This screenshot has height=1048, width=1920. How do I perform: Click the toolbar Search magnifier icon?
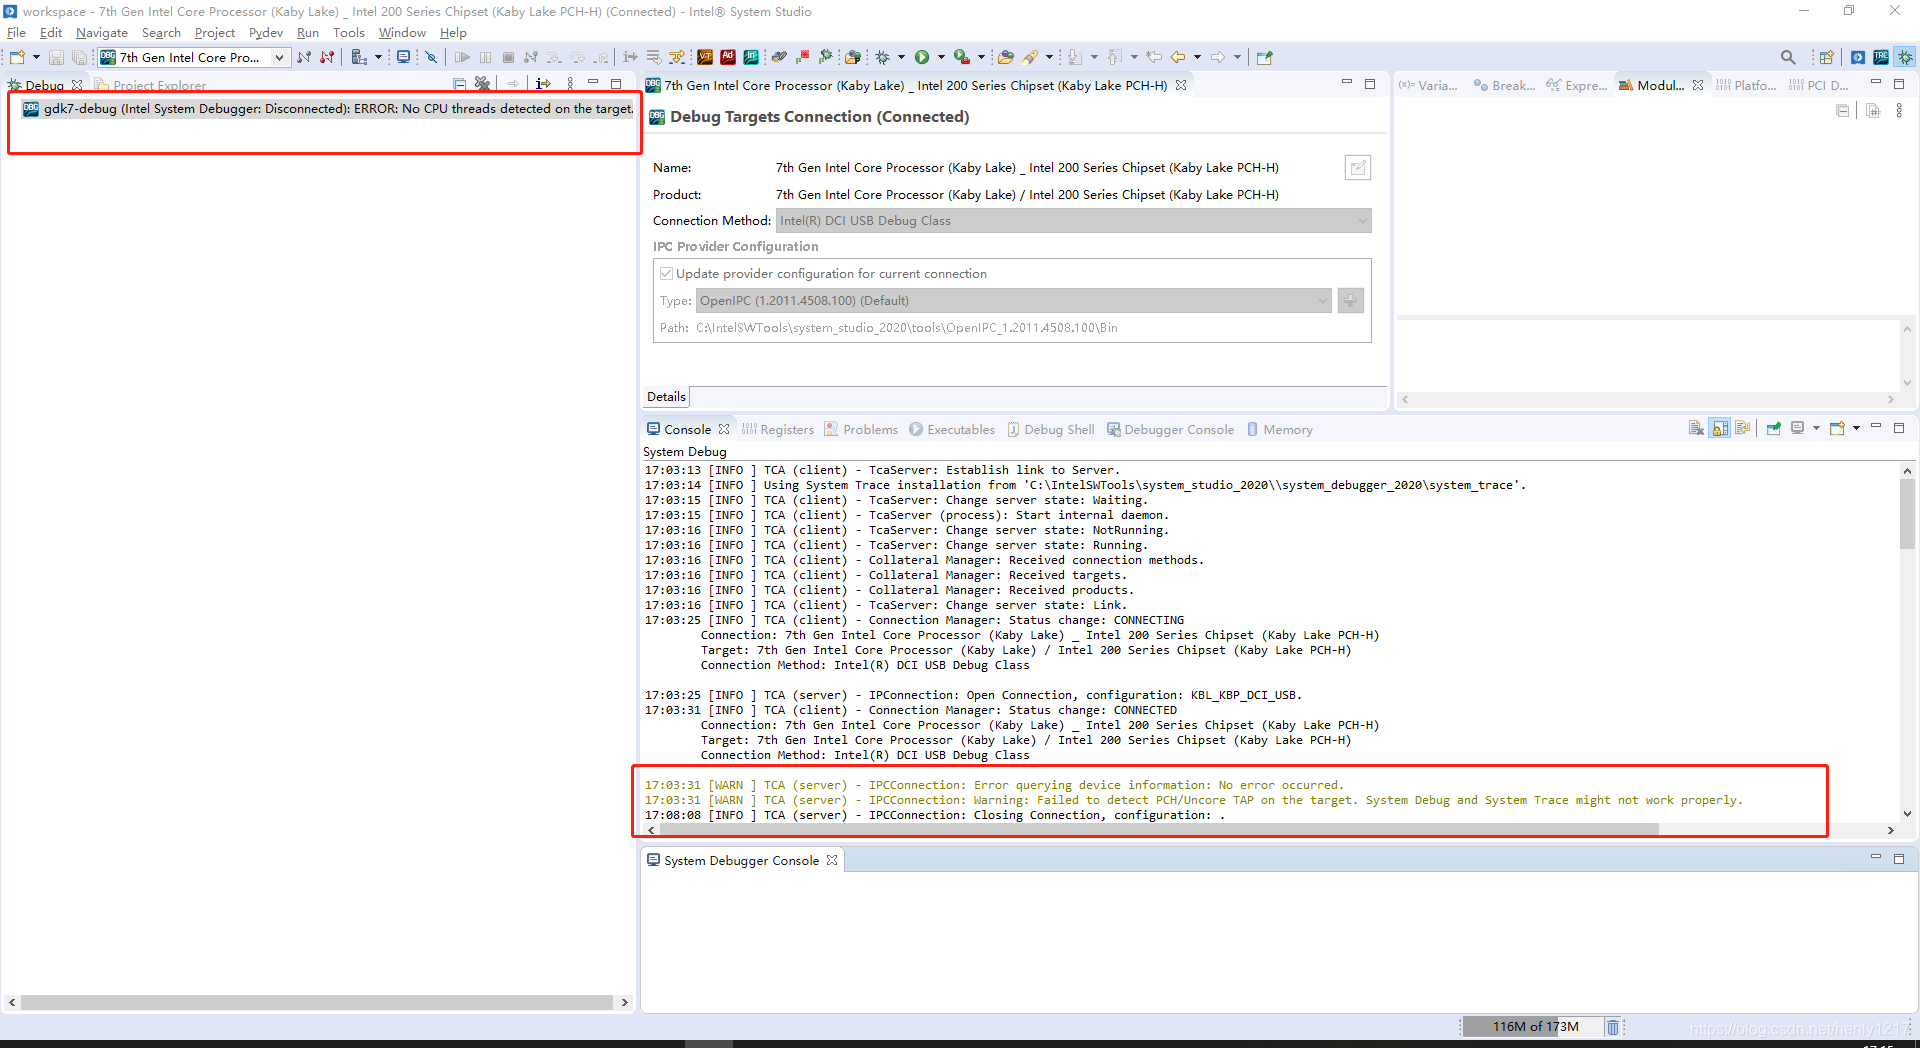click(1788, 57)
